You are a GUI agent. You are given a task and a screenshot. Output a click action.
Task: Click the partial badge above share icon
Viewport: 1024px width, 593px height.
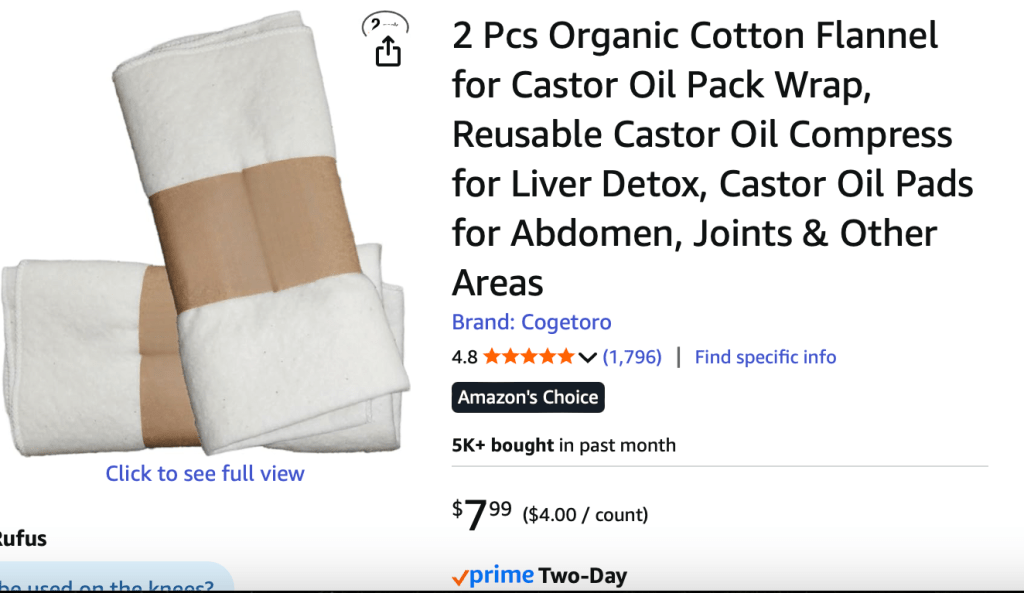point(385,24)
